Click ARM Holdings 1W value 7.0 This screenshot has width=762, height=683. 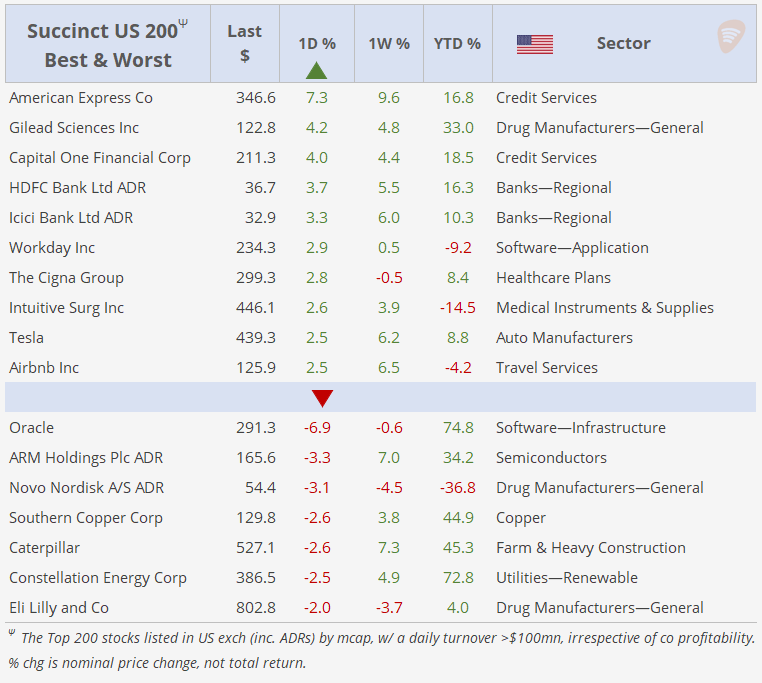pos(389,458)
